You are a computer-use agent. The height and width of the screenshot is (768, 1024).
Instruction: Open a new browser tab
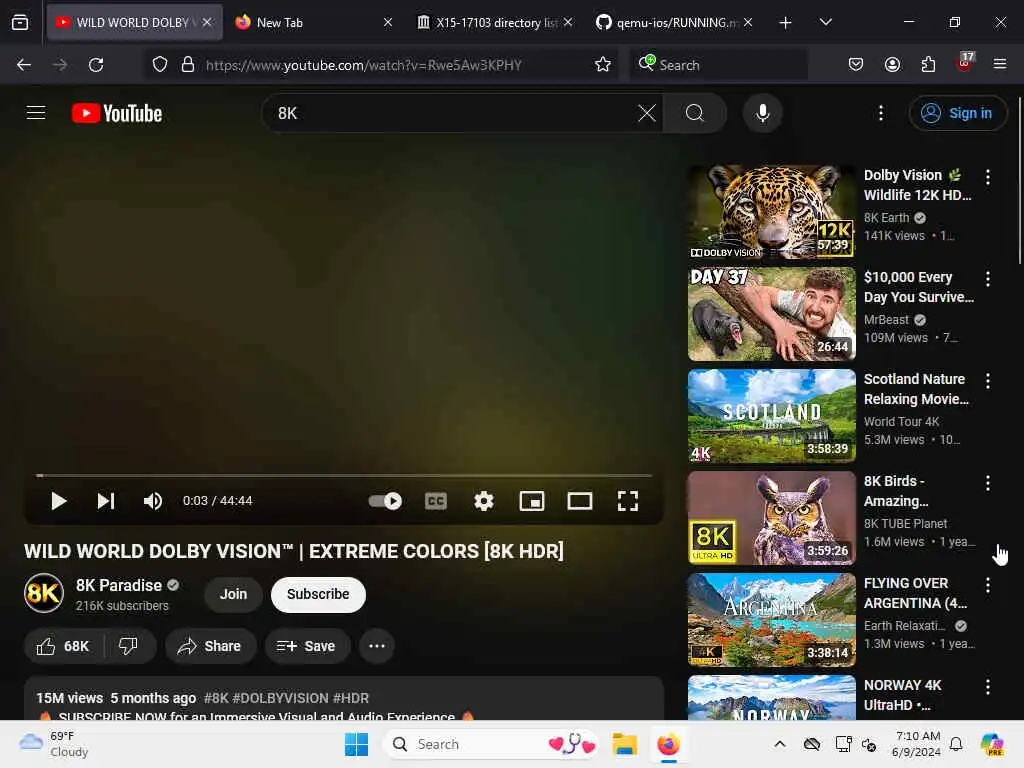point(786,23)
